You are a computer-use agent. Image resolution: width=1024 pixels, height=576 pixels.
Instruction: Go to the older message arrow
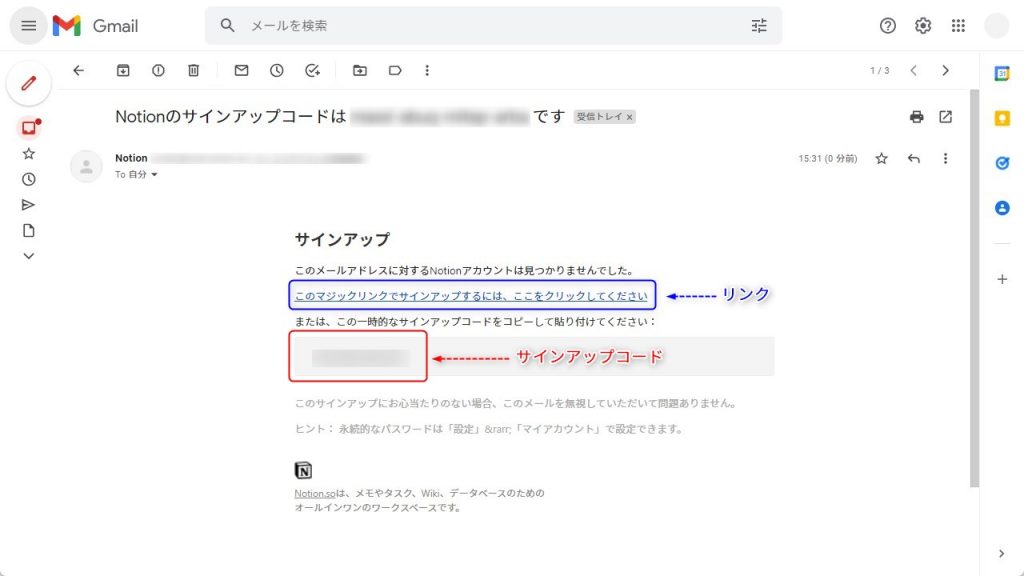point(945,70)
